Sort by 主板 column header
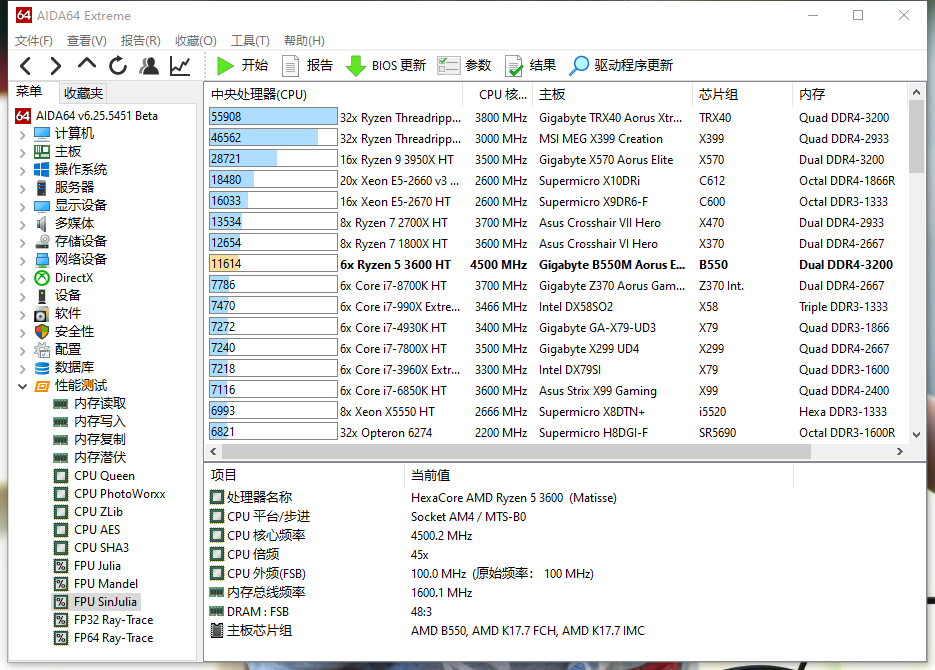 614,94
